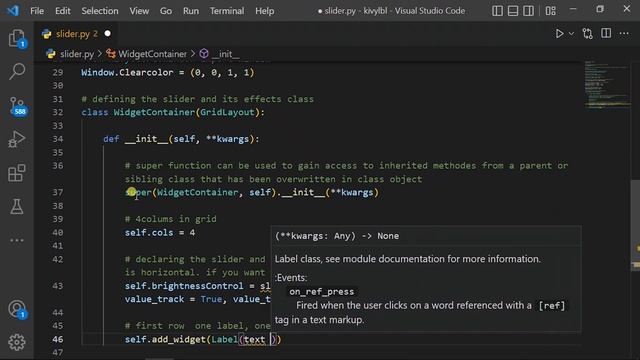Open the Selection menu
Screen dimensions: 640x360
100,11
